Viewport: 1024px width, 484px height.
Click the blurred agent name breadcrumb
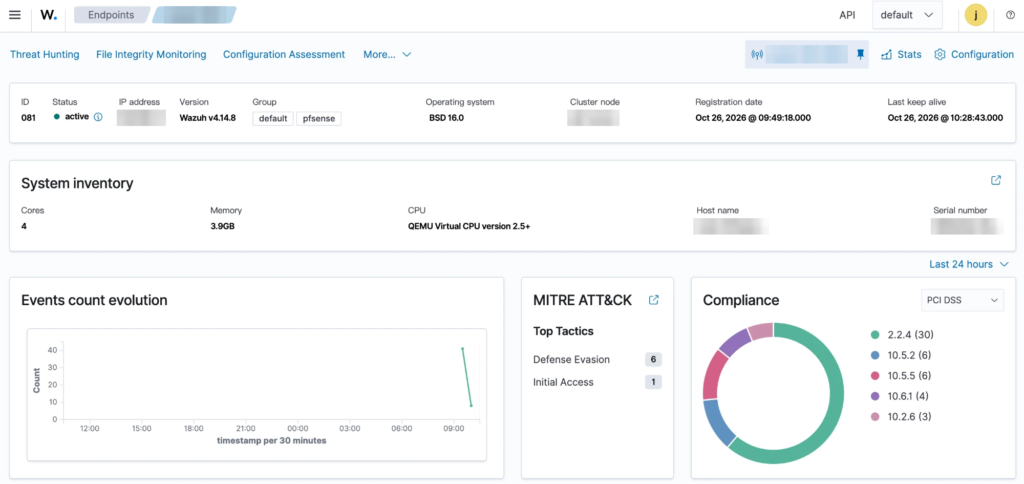point(195,14)
